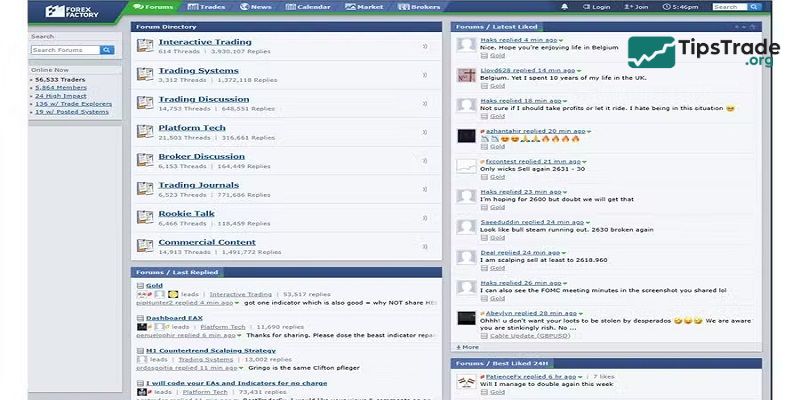800x400 pixels.
Task: Expand the Trading Systems row arrow
Action: (x=425, y=74)
